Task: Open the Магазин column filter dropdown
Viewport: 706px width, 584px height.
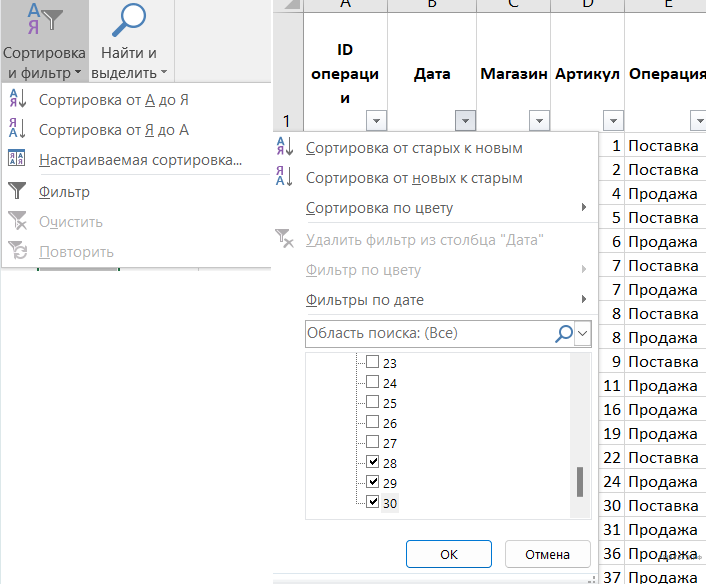Action: pyautogui.click(x=539, y=121)
